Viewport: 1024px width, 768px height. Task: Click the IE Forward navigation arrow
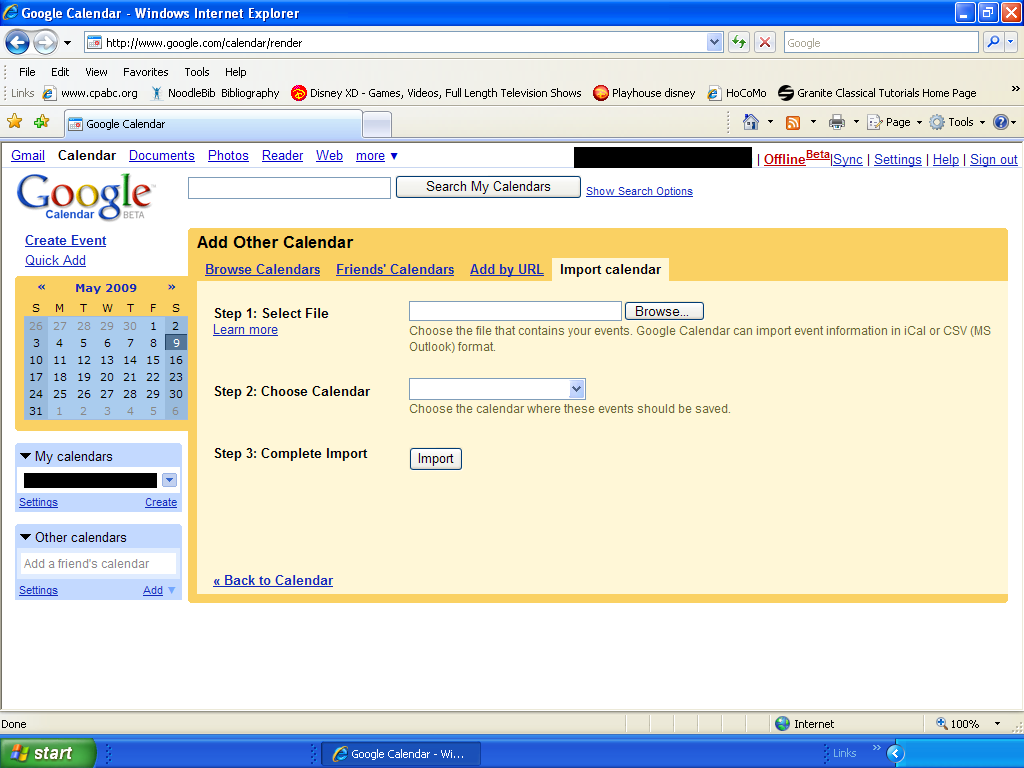coord(45,43)
